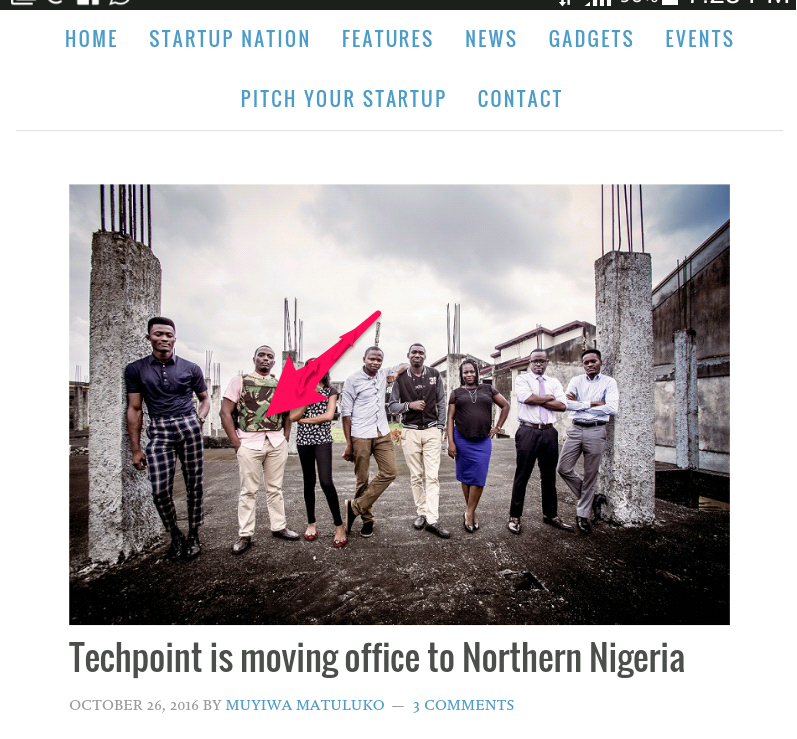Click the October 26, 2016 post date

(x=134, y=705)
